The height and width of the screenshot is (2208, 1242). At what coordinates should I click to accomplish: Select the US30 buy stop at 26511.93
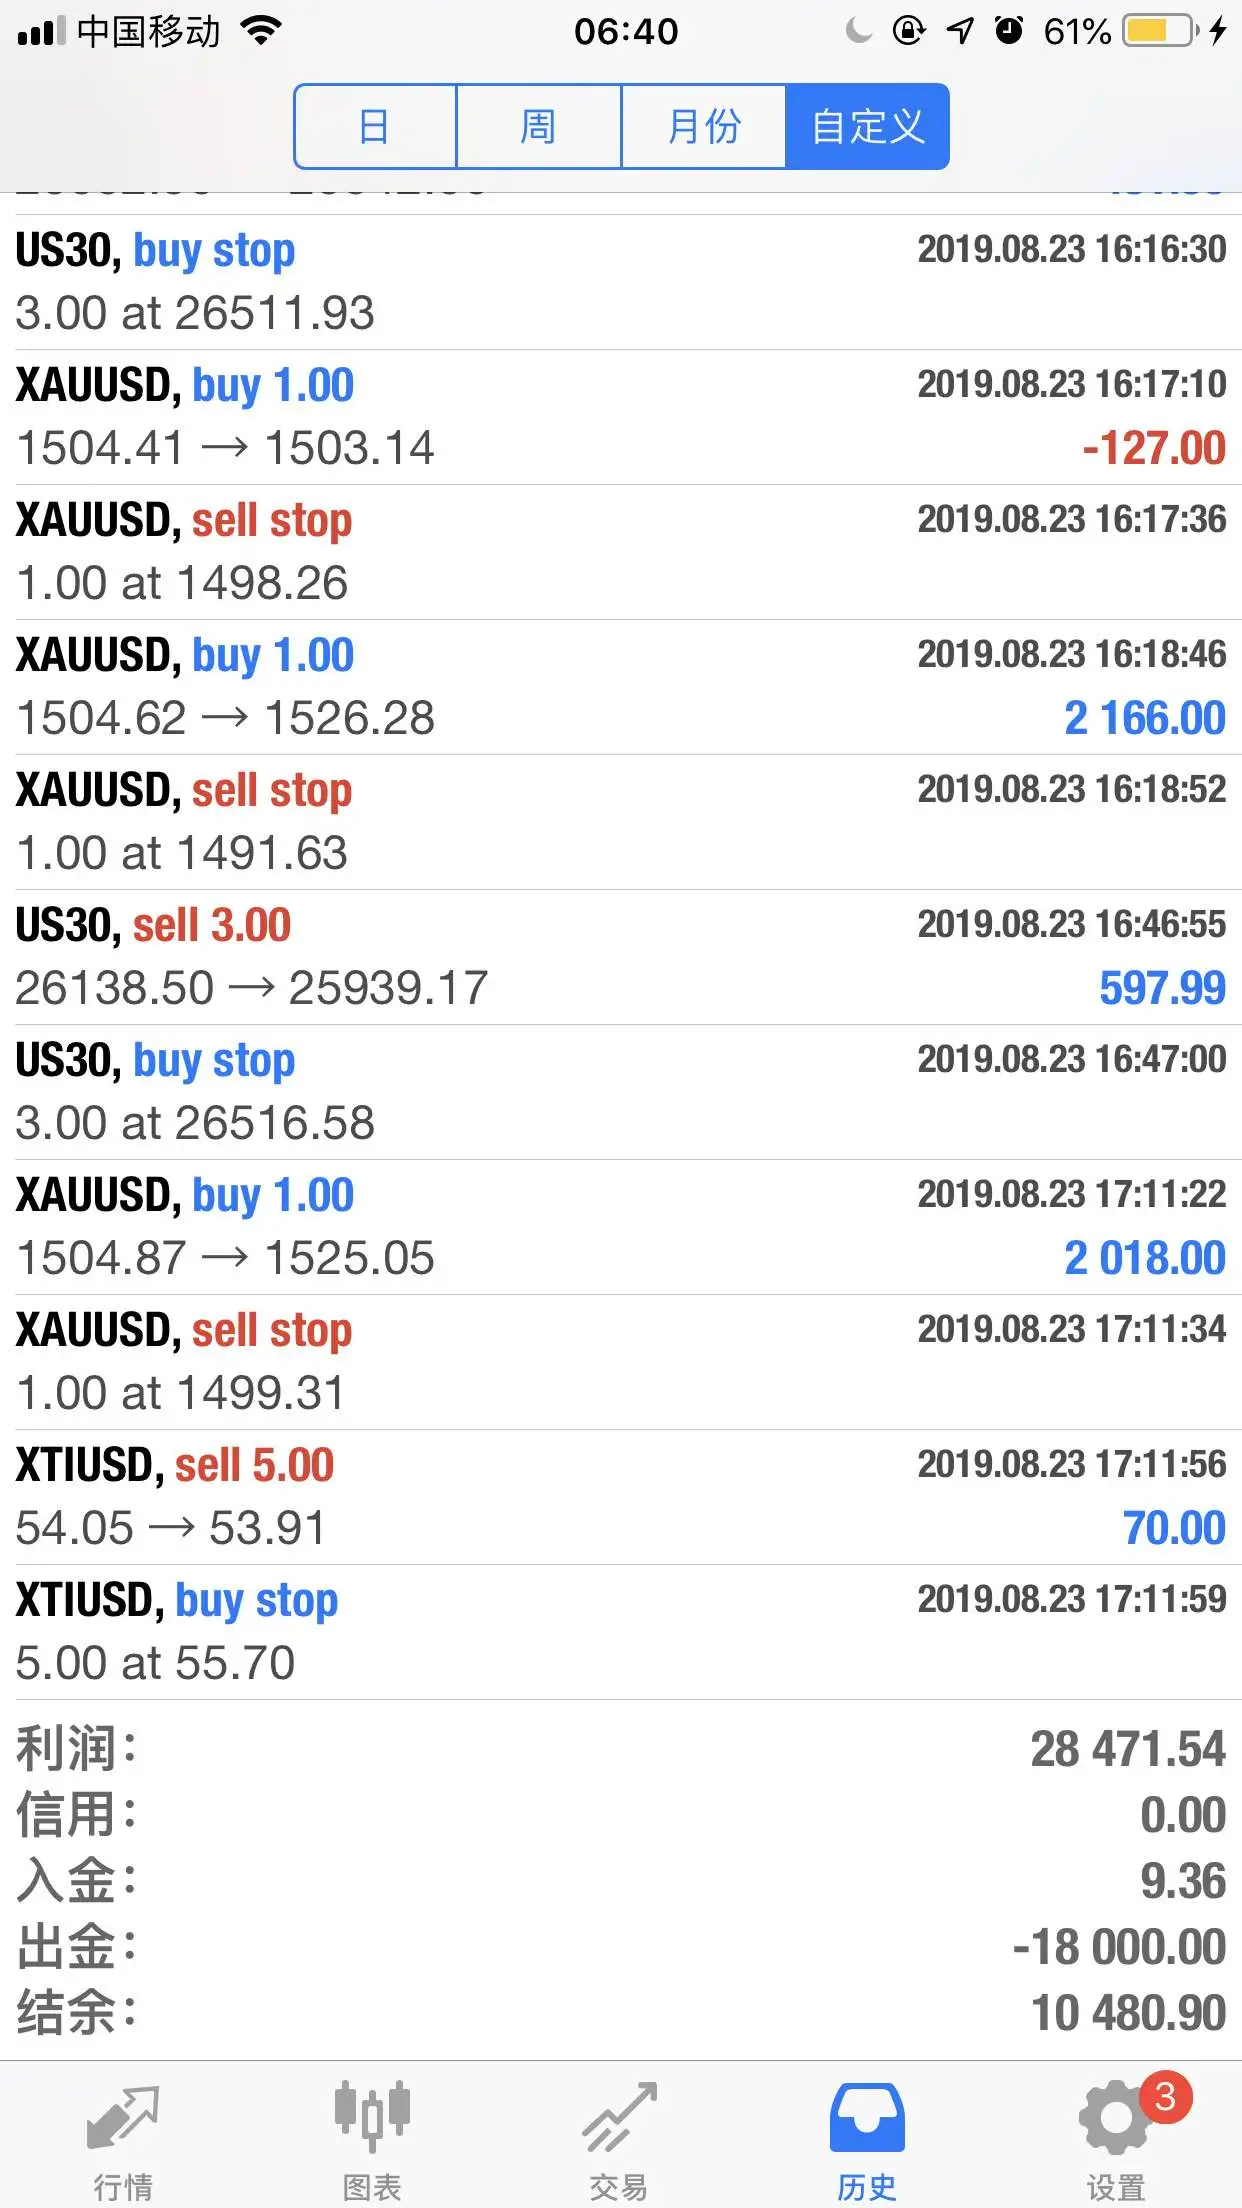[x=621, y=282]
